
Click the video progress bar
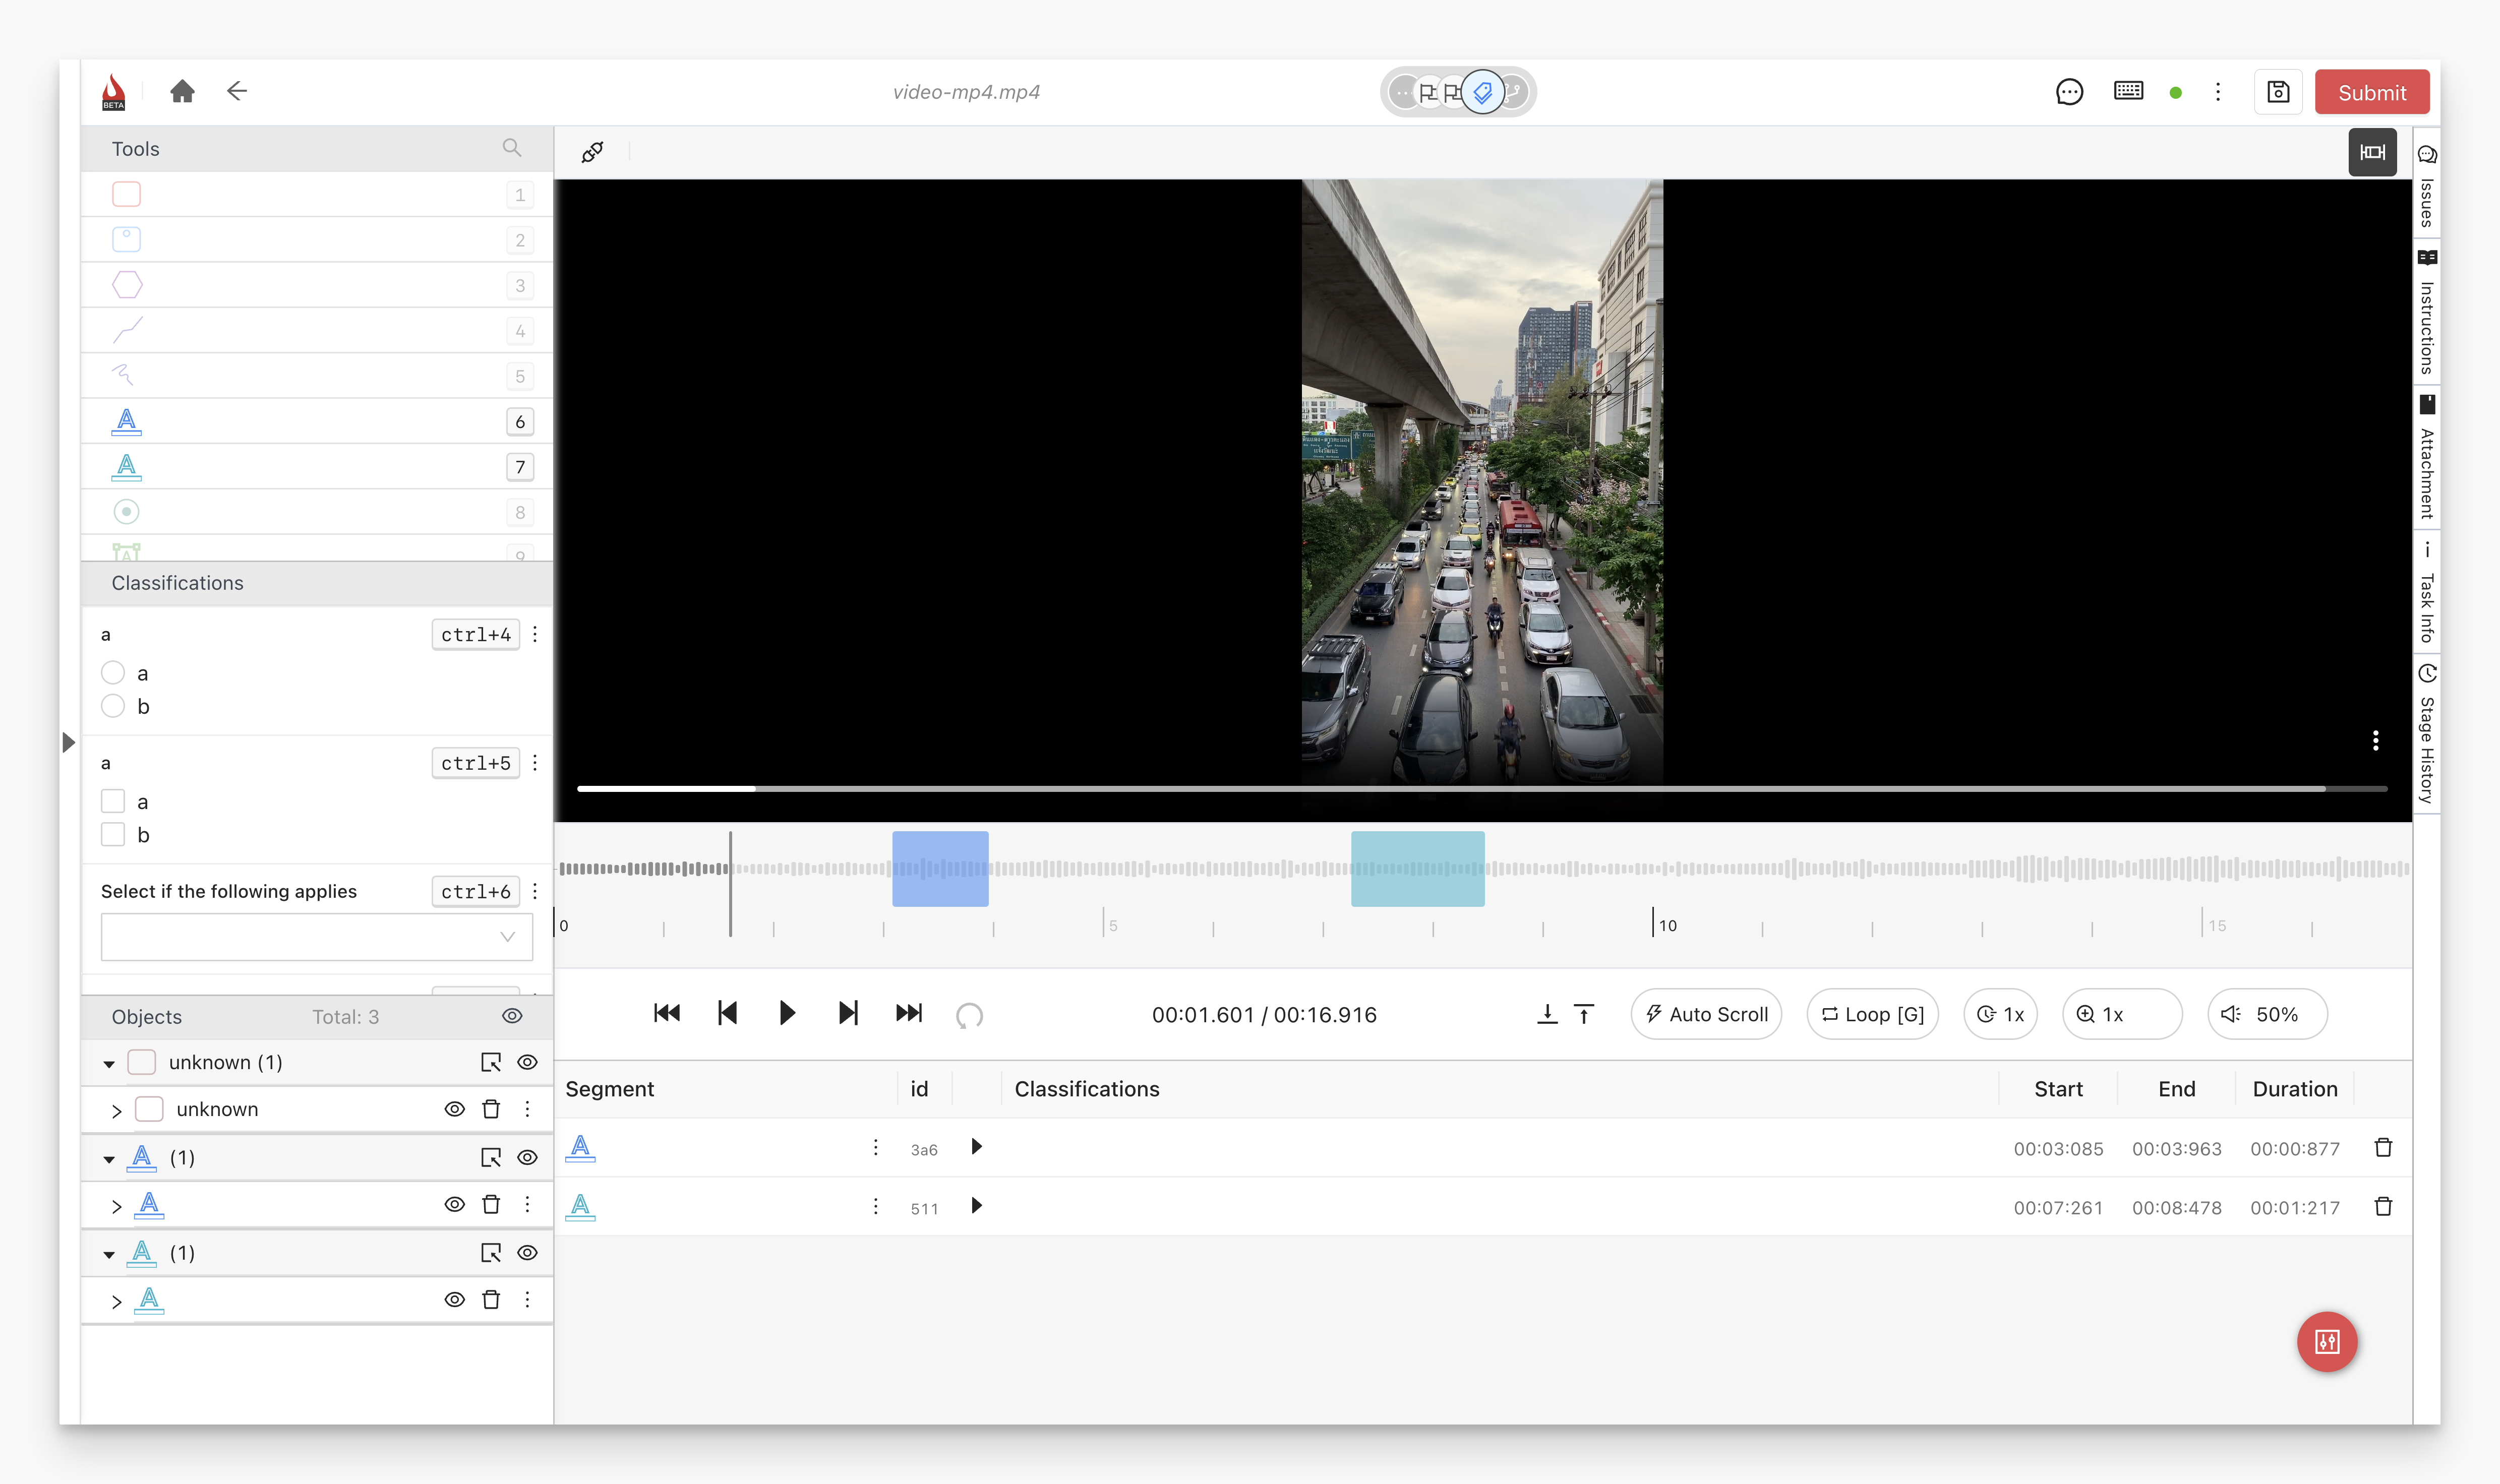(1450, 789)
